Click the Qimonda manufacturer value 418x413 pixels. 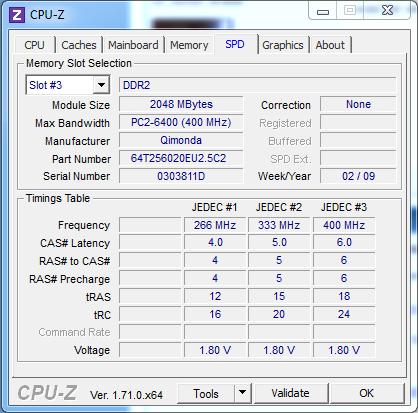[181, 140]
